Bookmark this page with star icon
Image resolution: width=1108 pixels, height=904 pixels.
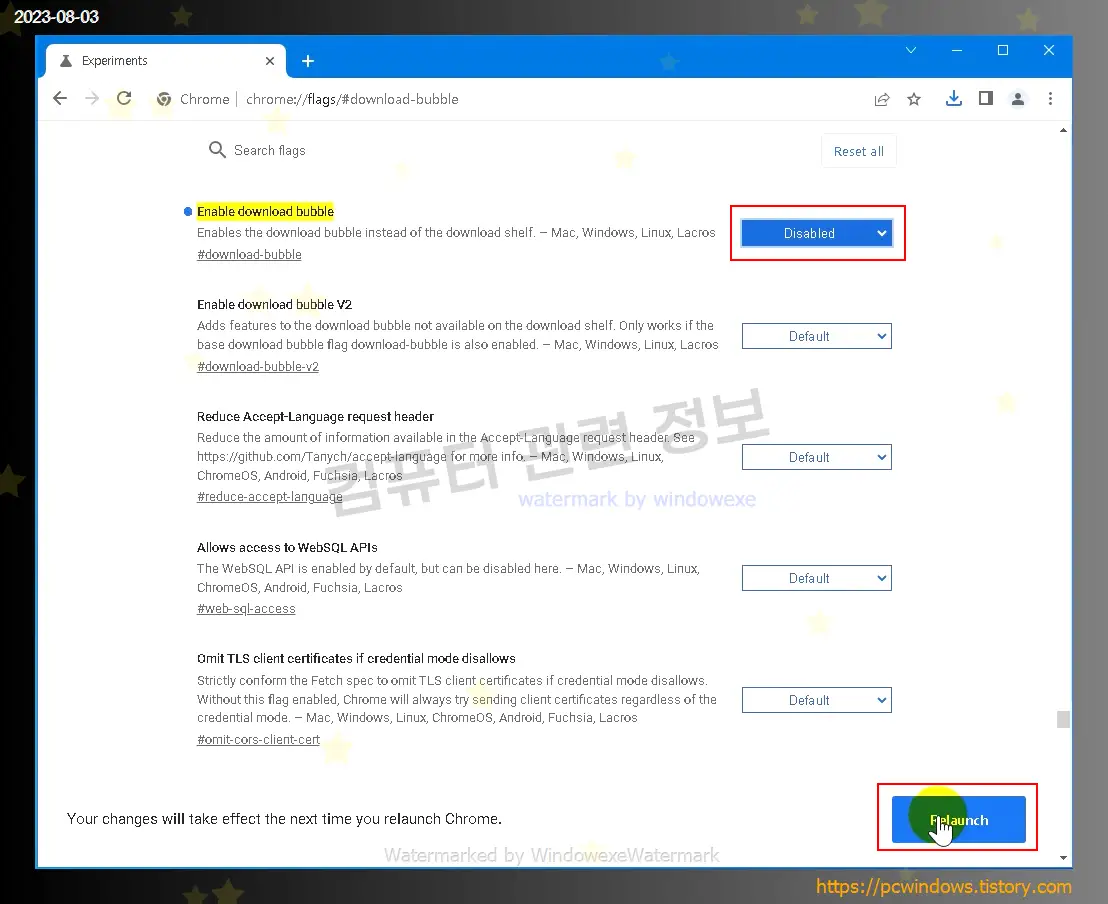pos(914,99)
